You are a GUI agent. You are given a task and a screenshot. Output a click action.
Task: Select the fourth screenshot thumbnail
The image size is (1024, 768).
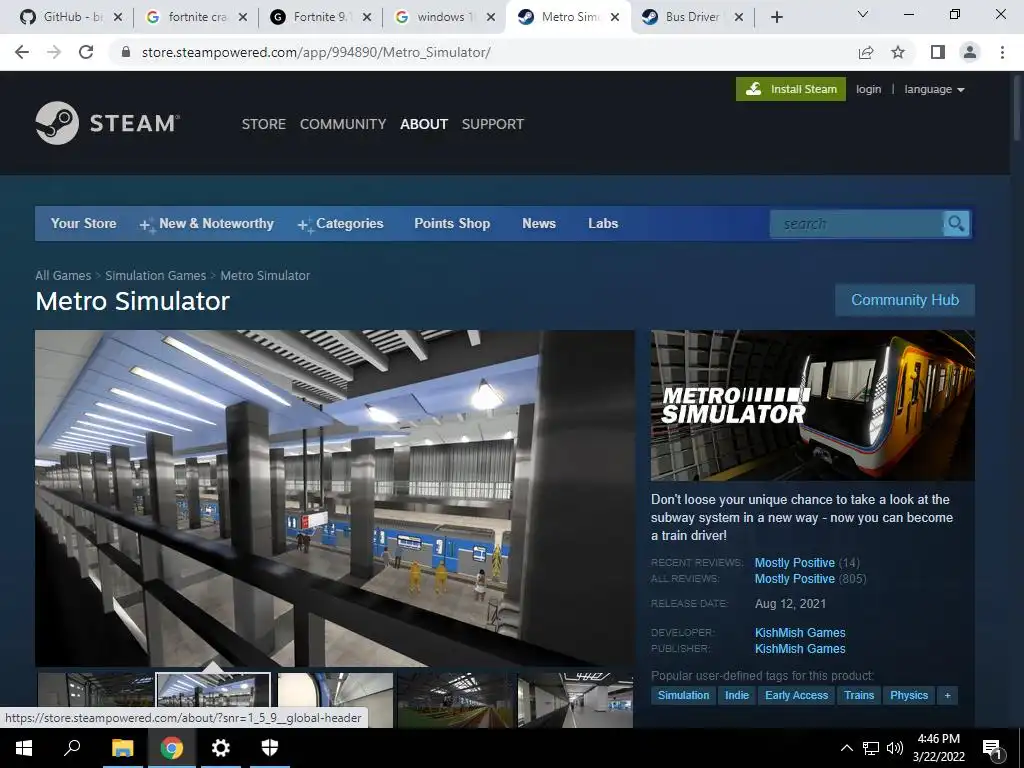pos(455,699)
